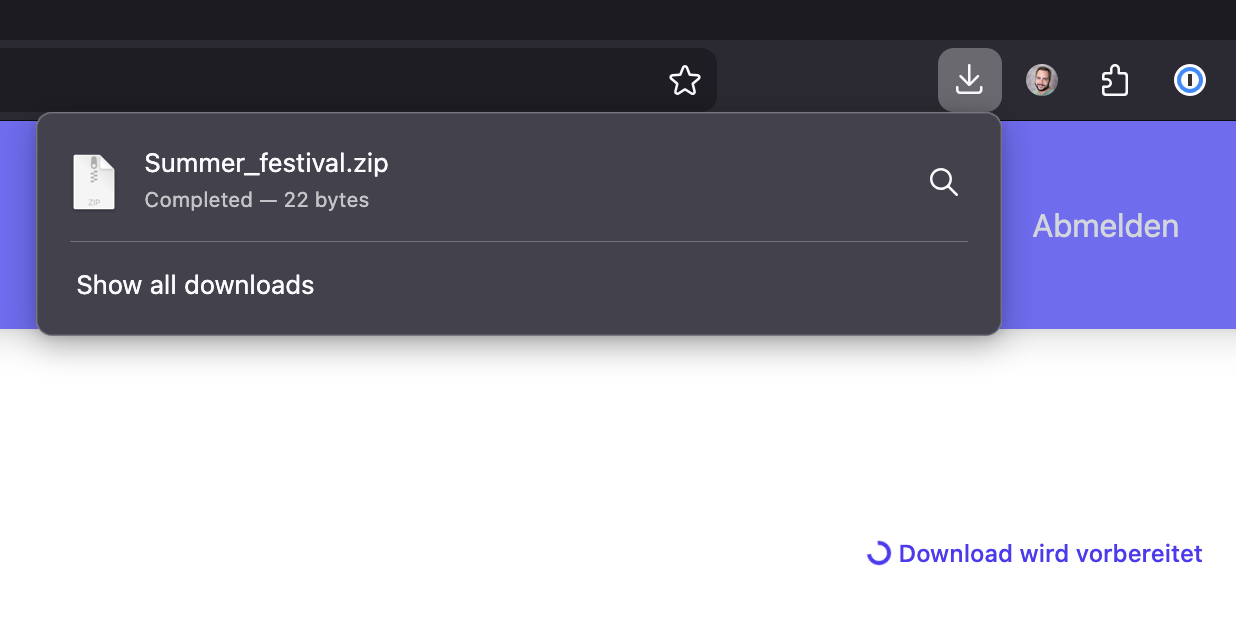Click the Completed — 22 bytes status text

257,200
